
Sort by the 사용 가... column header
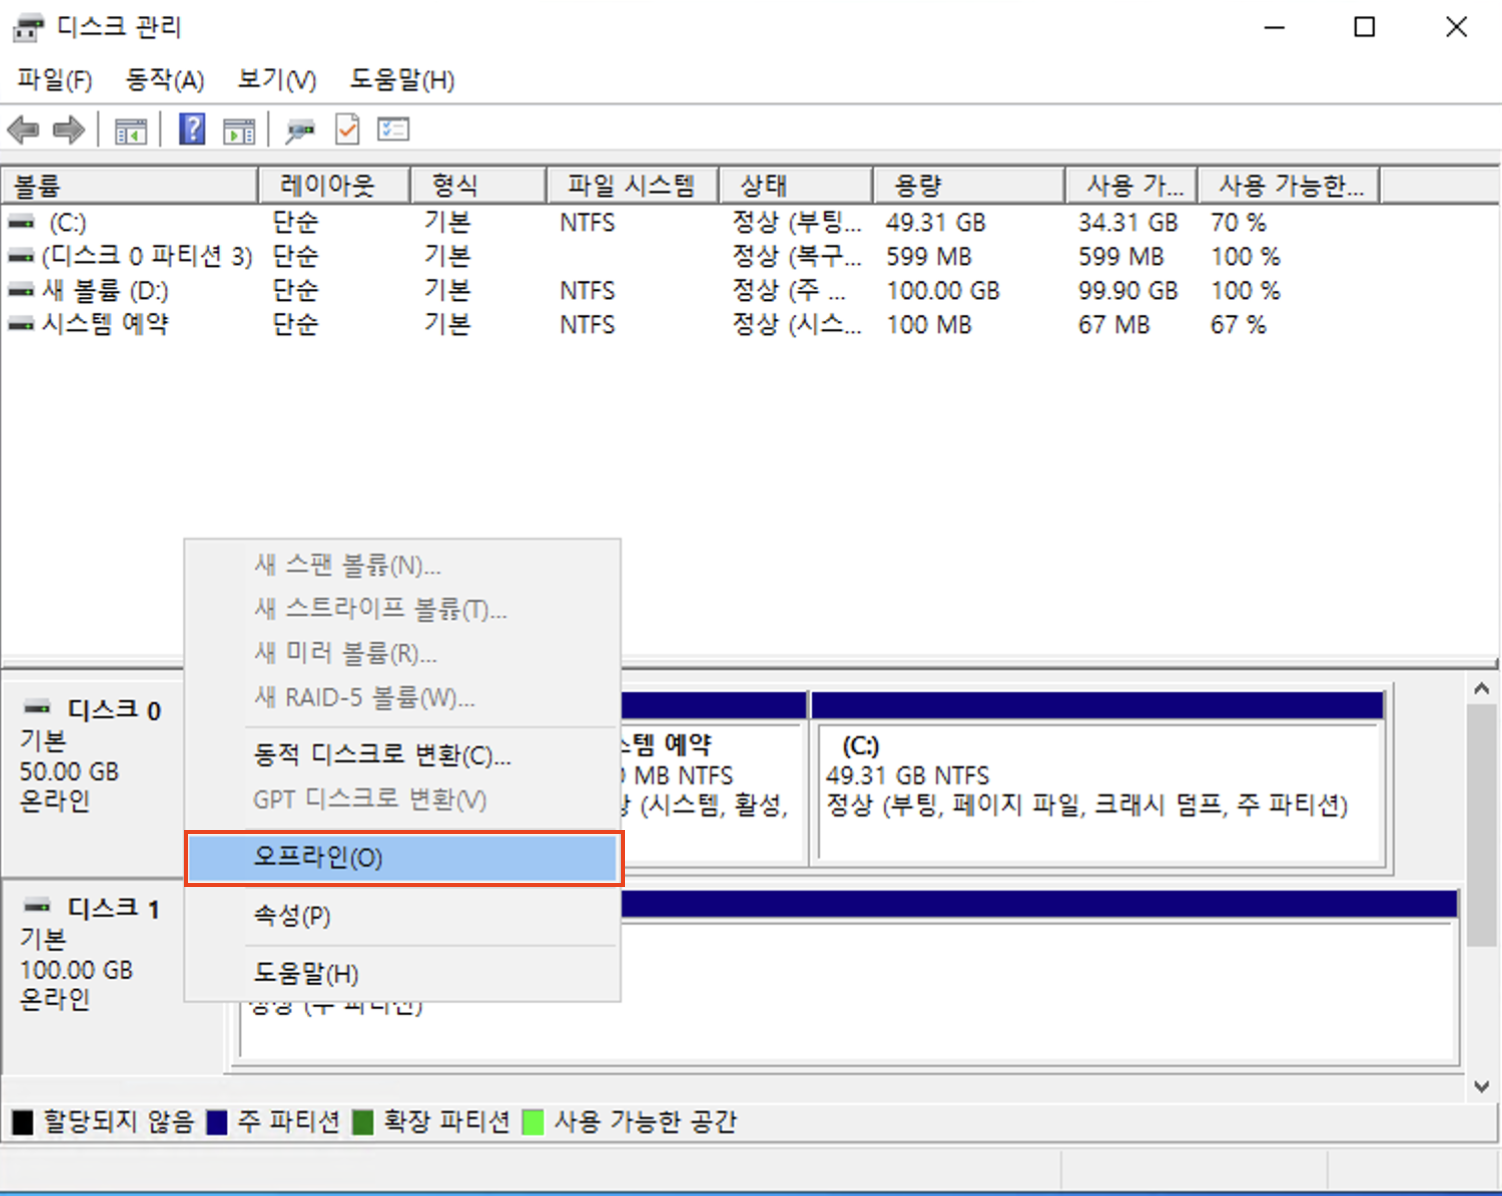1131,185
